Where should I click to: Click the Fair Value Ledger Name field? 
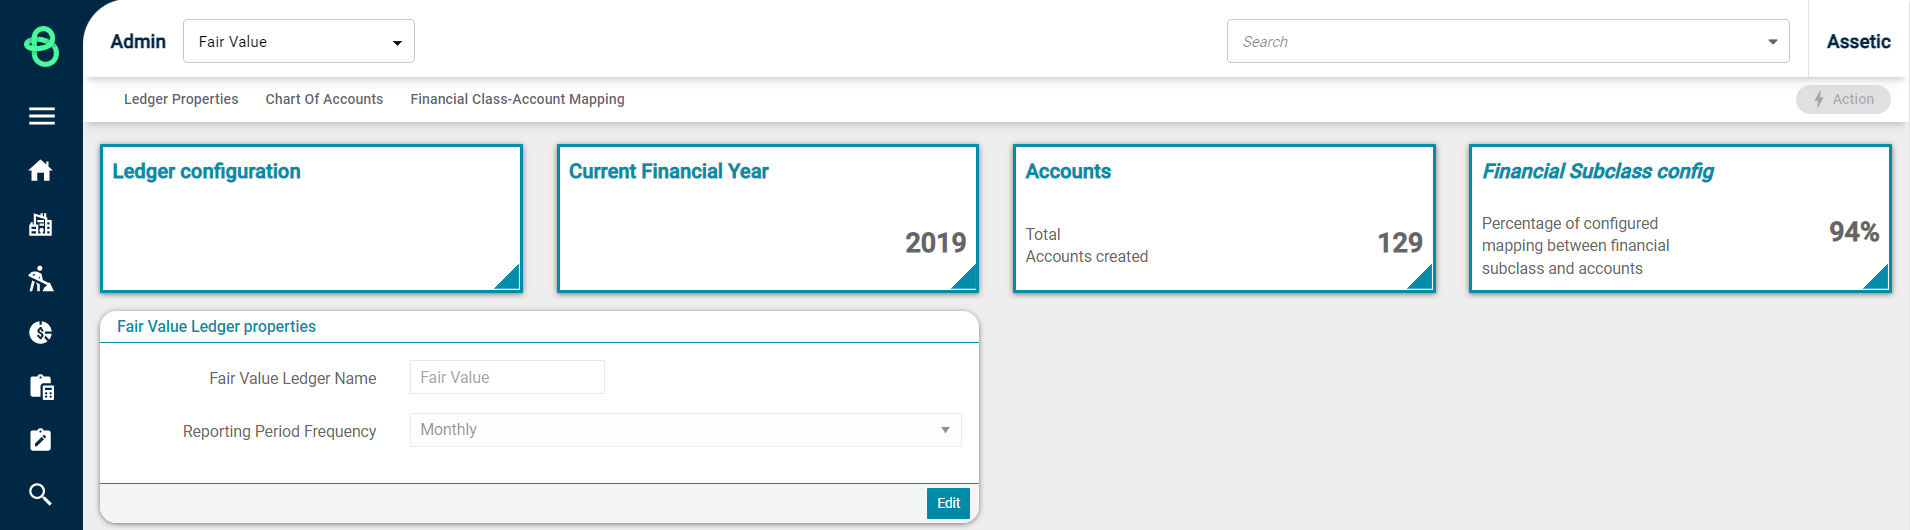tap(507, 377)
